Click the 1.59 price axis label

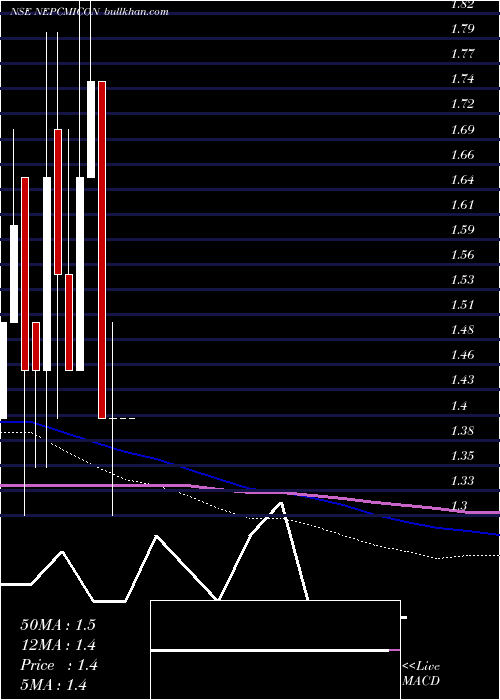pos(462,230)
